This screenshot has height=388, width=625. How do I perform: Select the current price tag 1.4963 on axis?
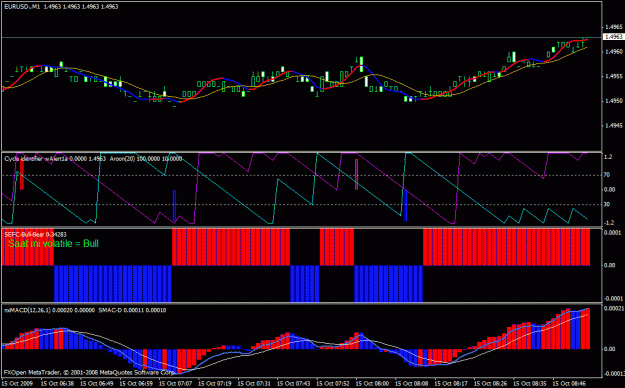[613, 37]
